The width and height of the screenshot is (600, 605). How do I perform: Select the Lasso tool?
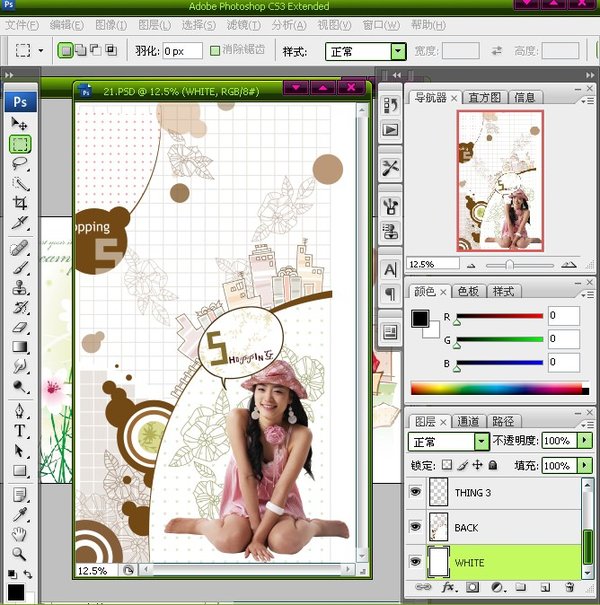[x=20, y=163]
